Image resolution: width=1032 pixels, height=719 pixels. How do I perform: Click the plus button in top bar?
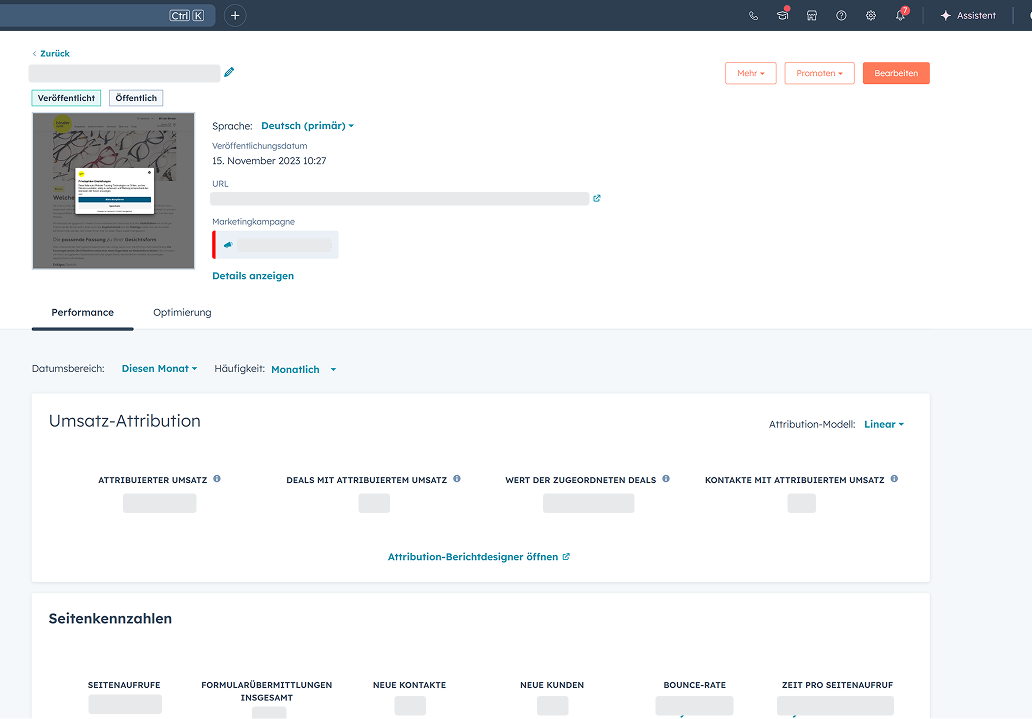click(235, 15)
